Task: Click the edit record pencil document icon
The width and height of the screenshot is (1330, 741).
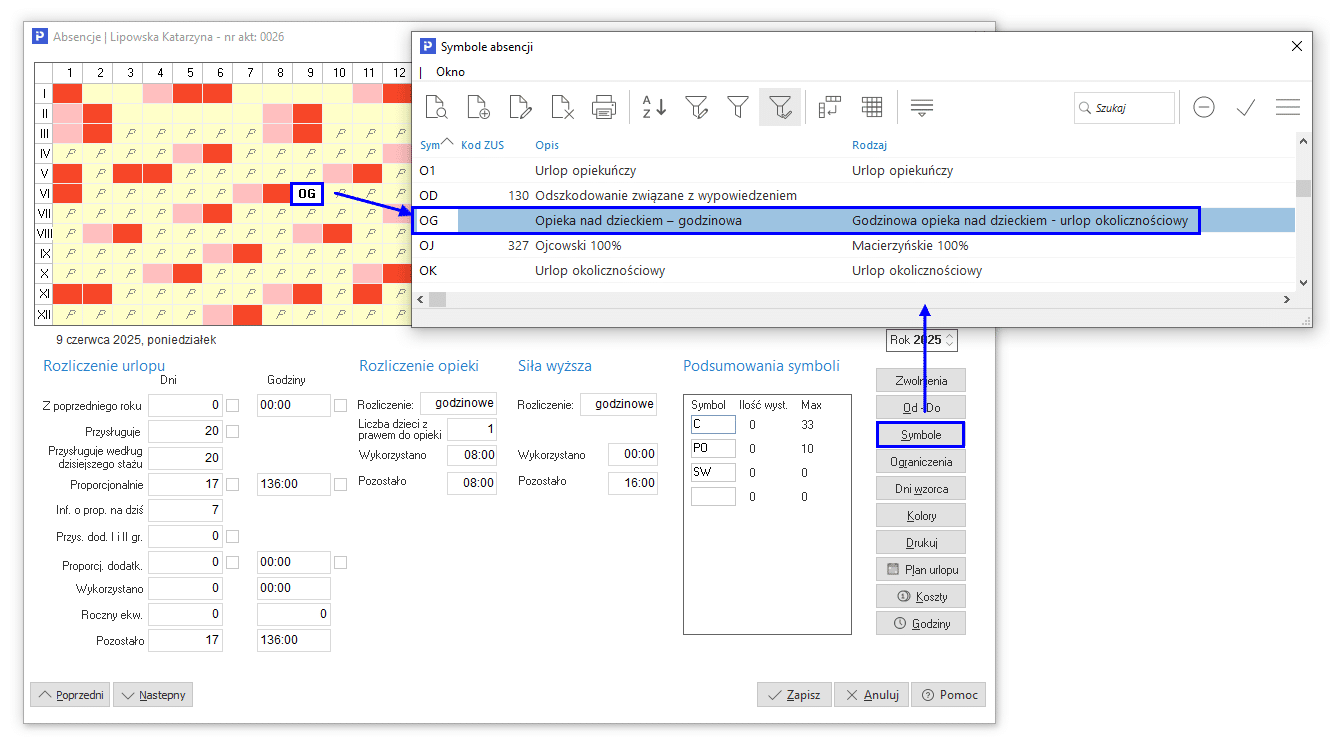Action: click(x=520, y=107)
